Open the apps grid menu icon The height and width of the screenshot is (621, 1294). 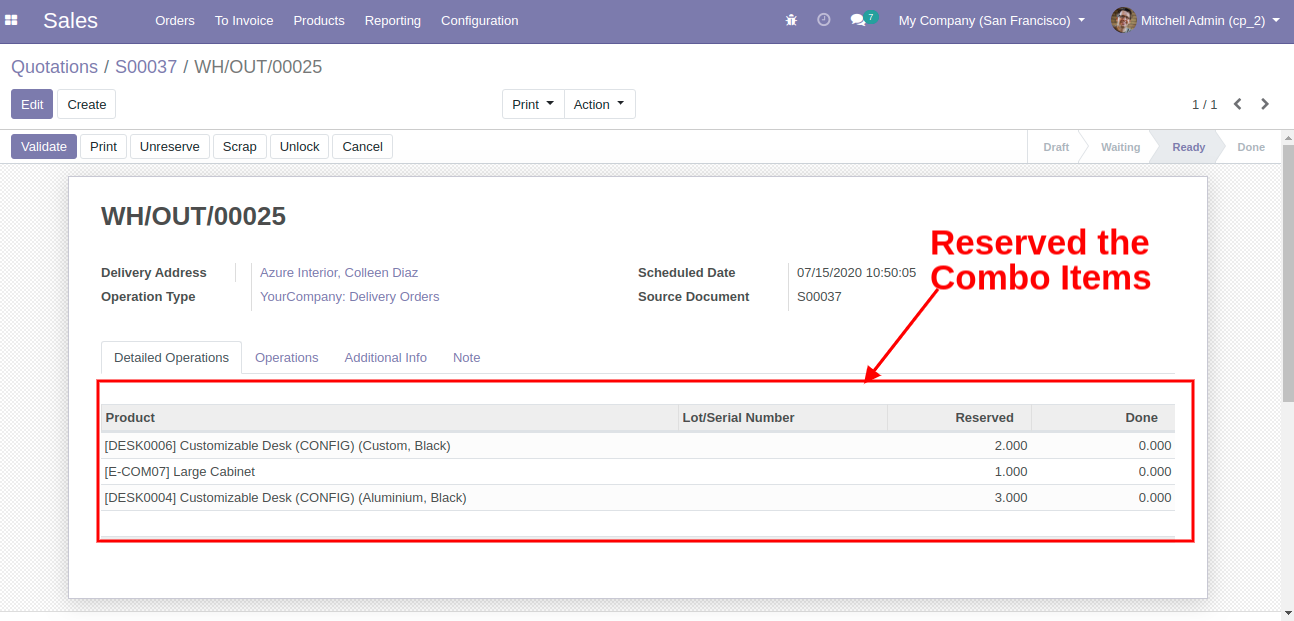pos(12,20)
